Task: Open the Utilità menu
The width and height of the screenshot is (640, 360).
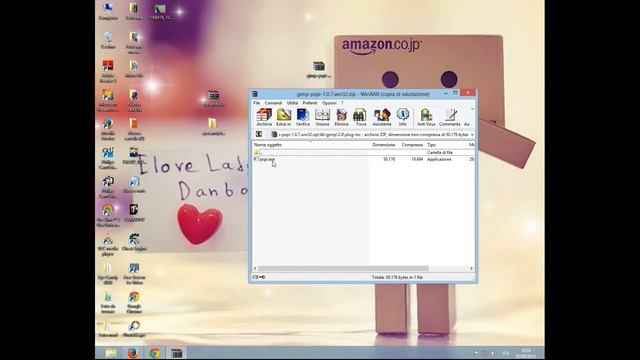Action: tap(292, 103)
